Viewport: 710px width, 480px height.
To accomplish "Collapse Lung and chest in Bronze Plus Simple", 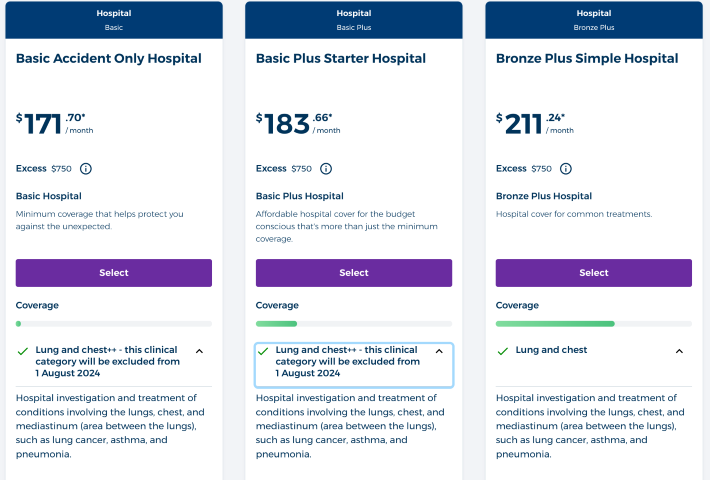I will (x=679, y=351).
